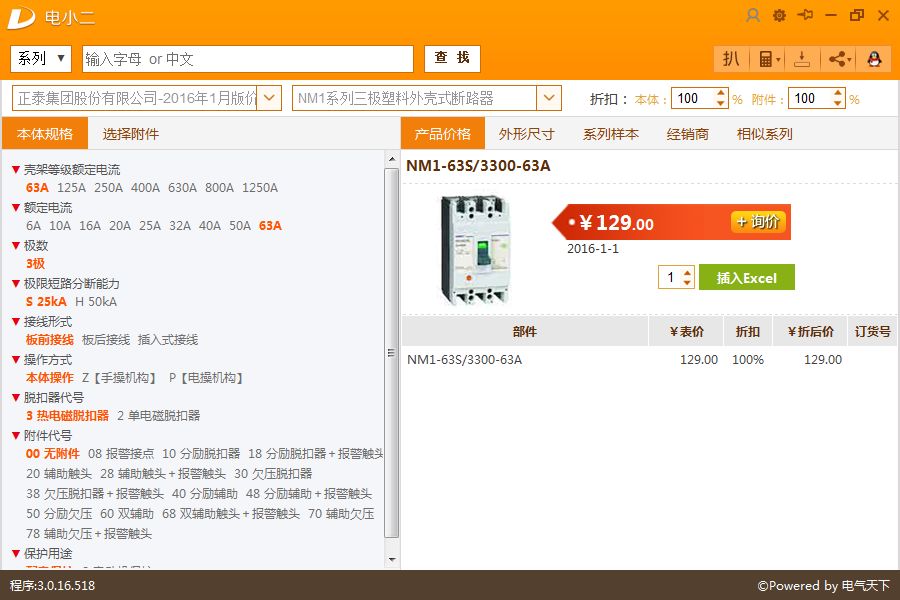Open the 系列样本 tab

[611, 134]
